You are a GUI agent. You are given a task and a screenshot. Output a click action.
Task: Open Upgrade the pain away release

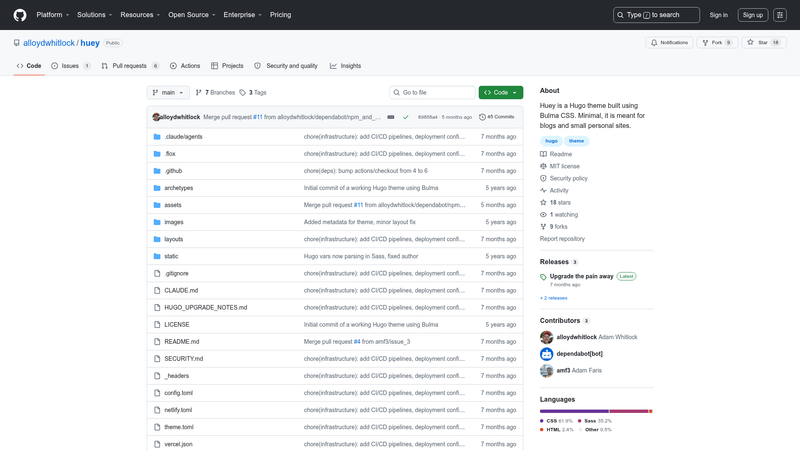(581, 276)
